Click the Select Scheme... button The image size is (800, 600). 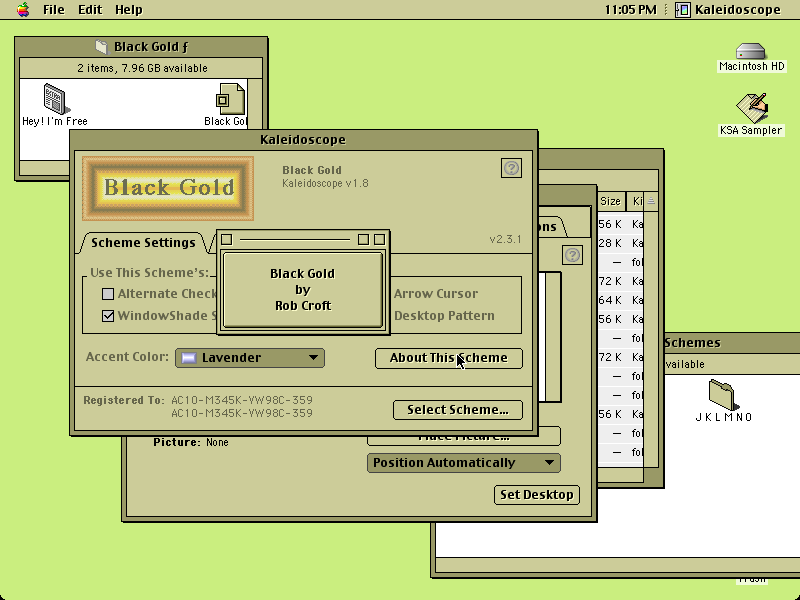(458, 410)
